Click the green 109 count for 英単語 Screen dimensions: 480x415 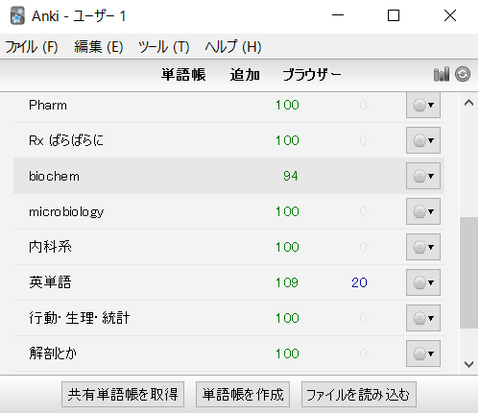pyautogui.click(x=287, y=283)
